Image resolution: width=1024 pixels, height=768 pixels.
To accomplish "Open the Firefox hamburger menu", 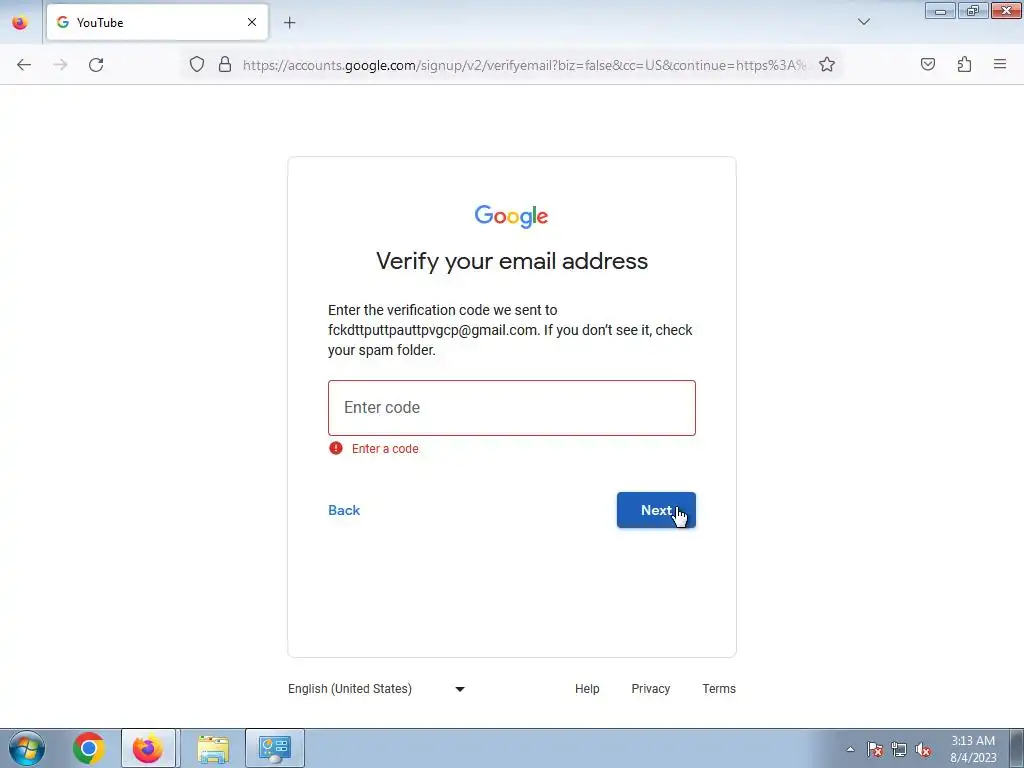I will point(1000,64).
